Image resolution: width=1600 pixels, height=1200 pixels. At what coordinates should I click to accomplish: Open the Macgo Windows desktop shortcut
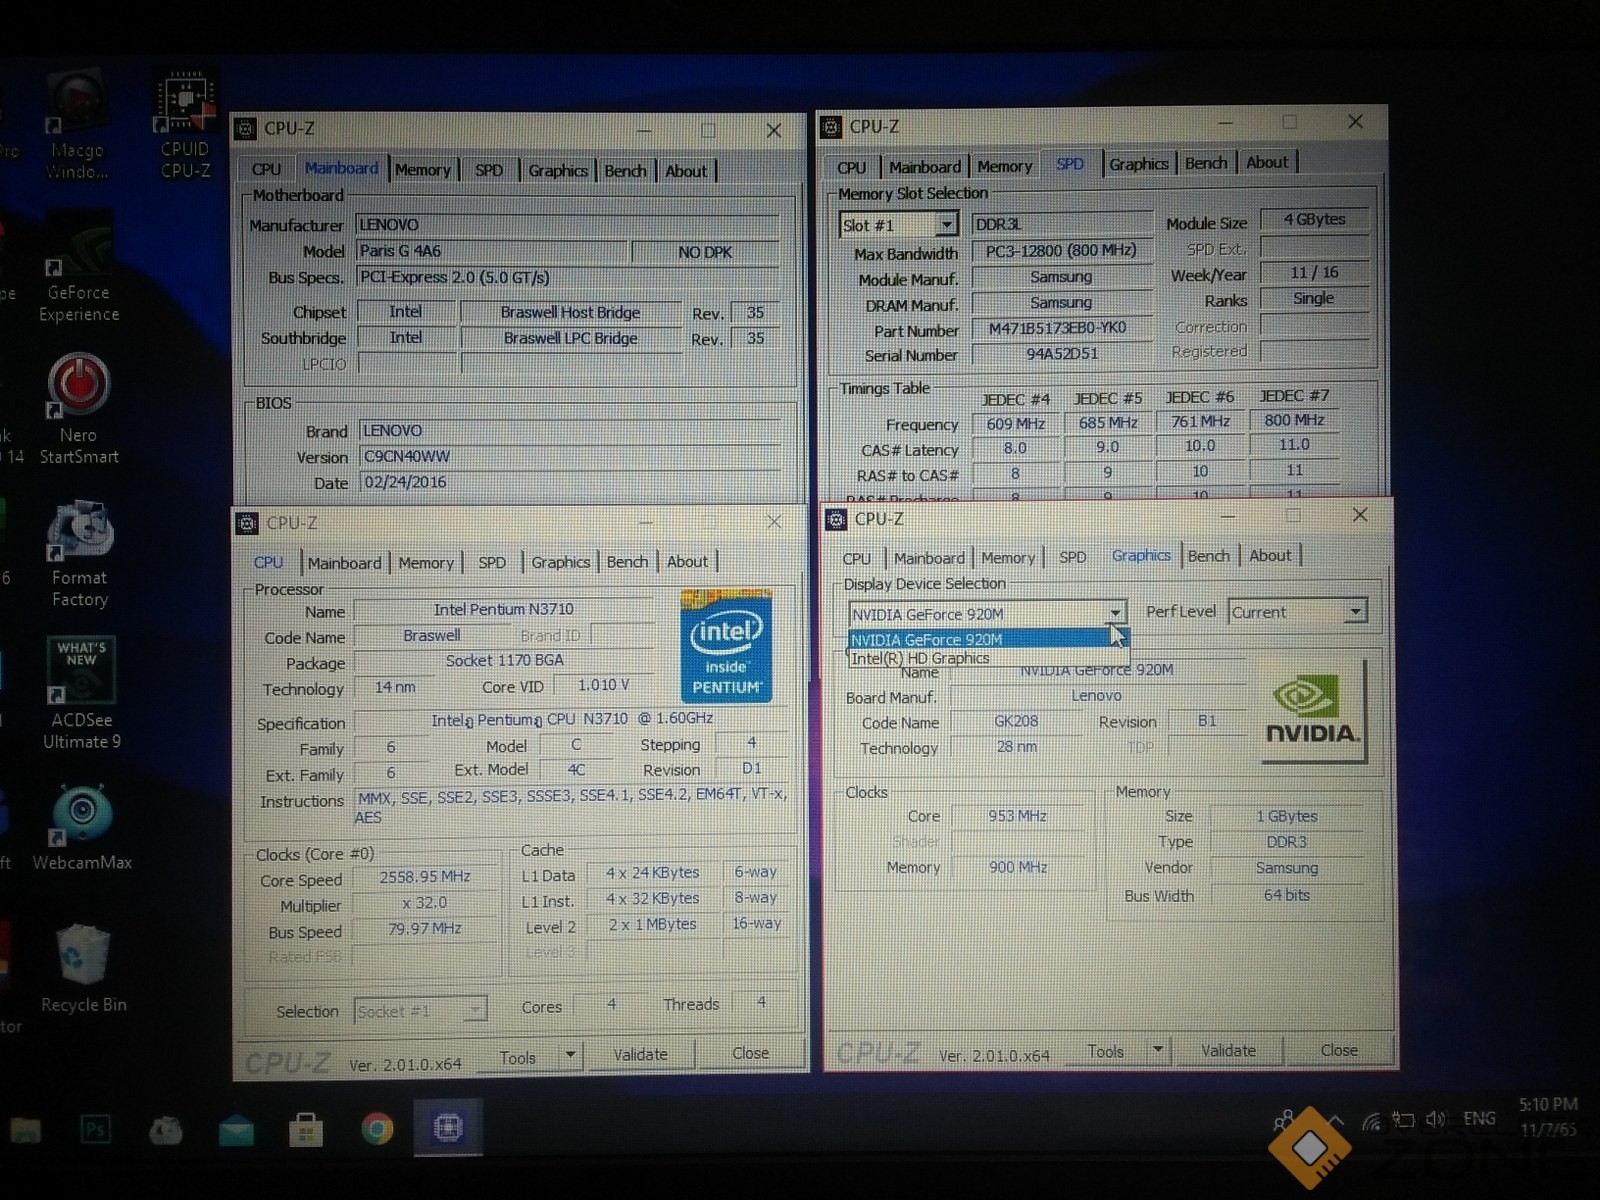77,125
